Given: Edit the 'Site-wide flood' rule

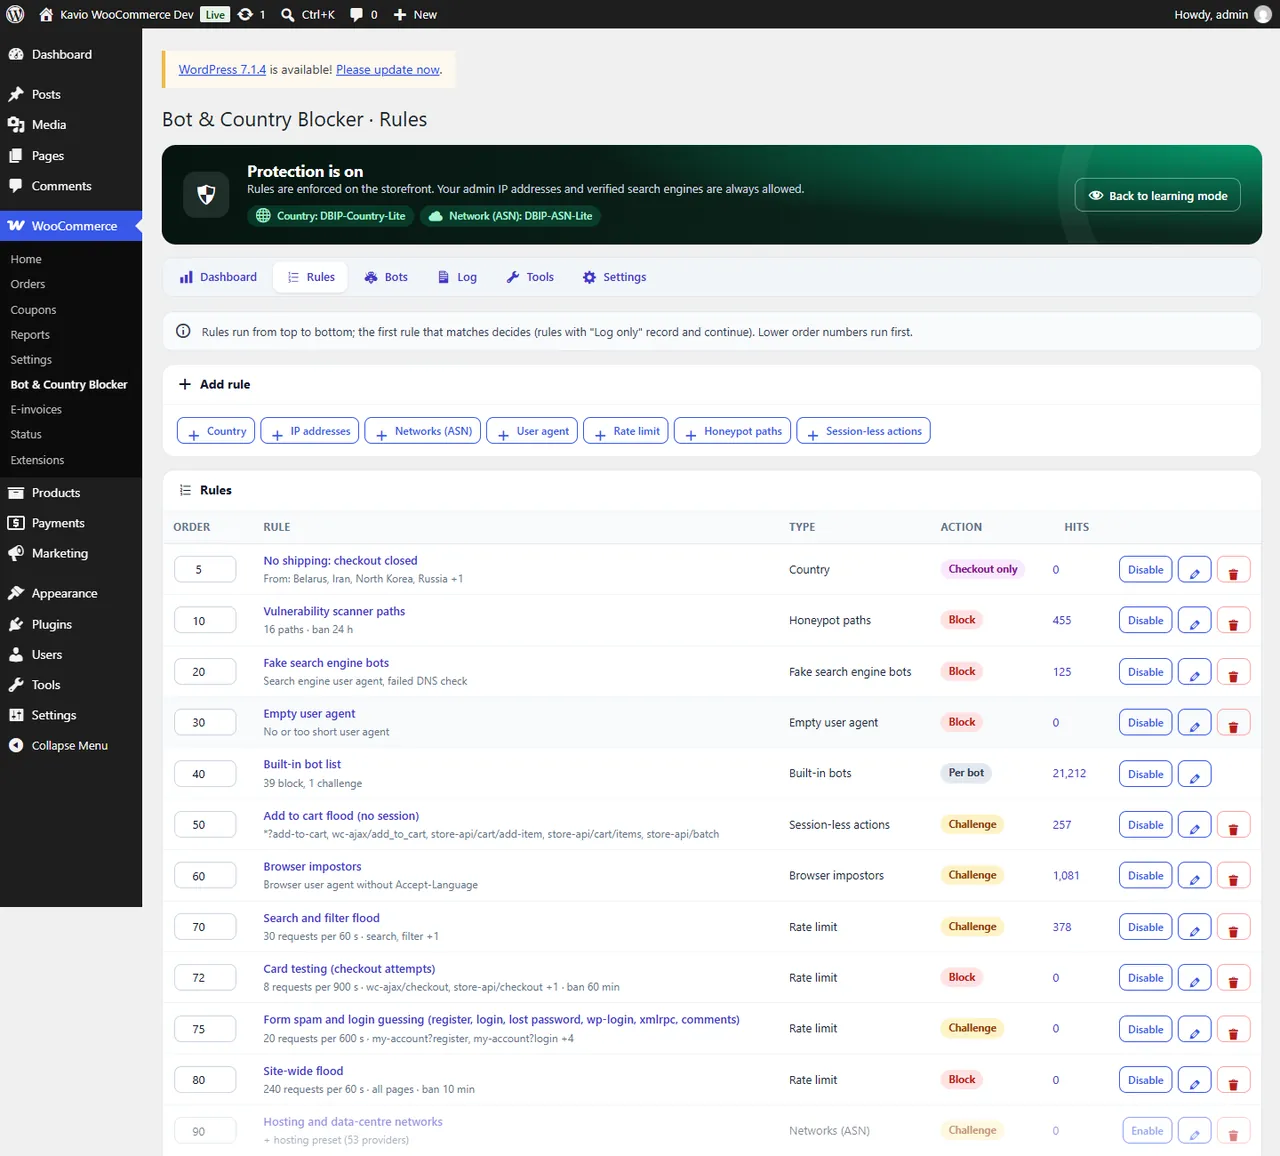Looking at the screenshot, I should pyautogui.click(x=1195, y=1080).
